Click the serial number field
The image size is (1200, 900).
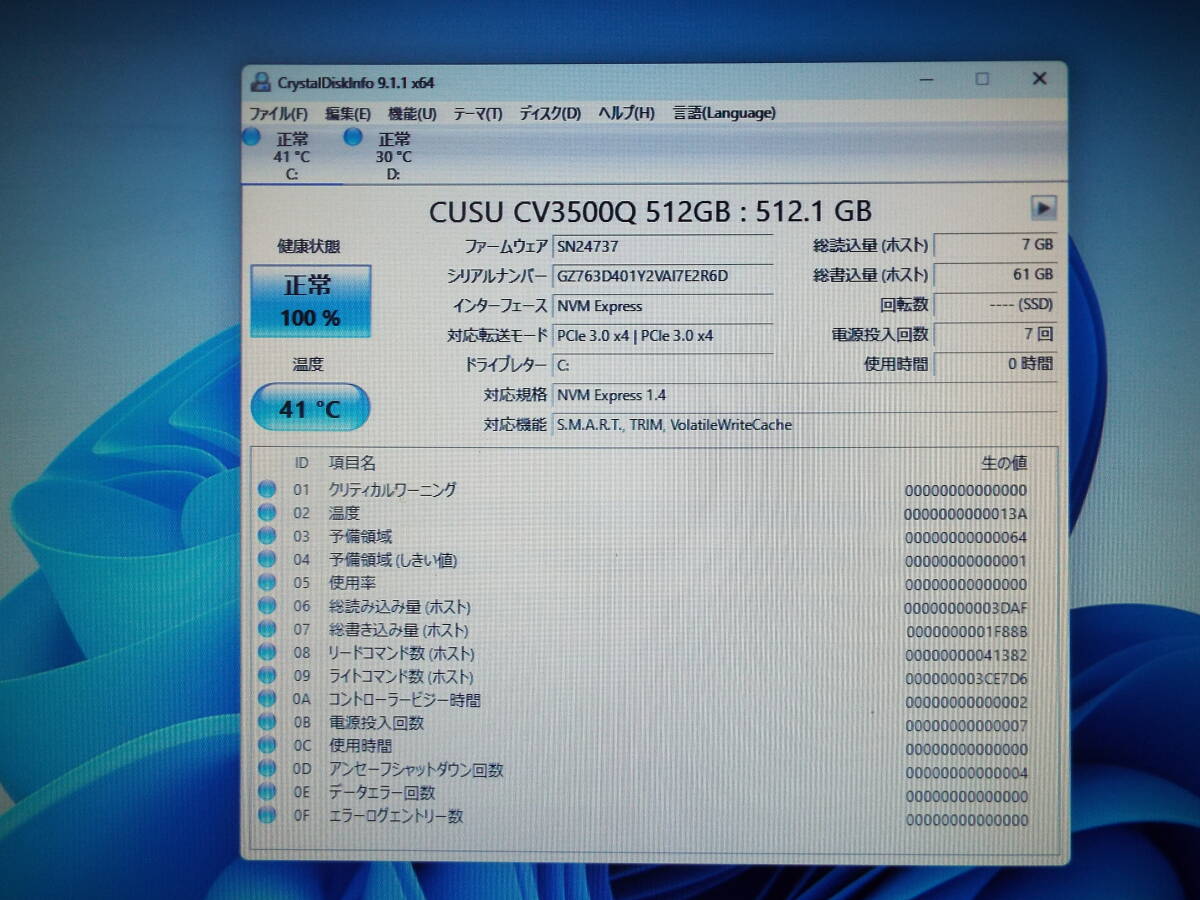662,275
